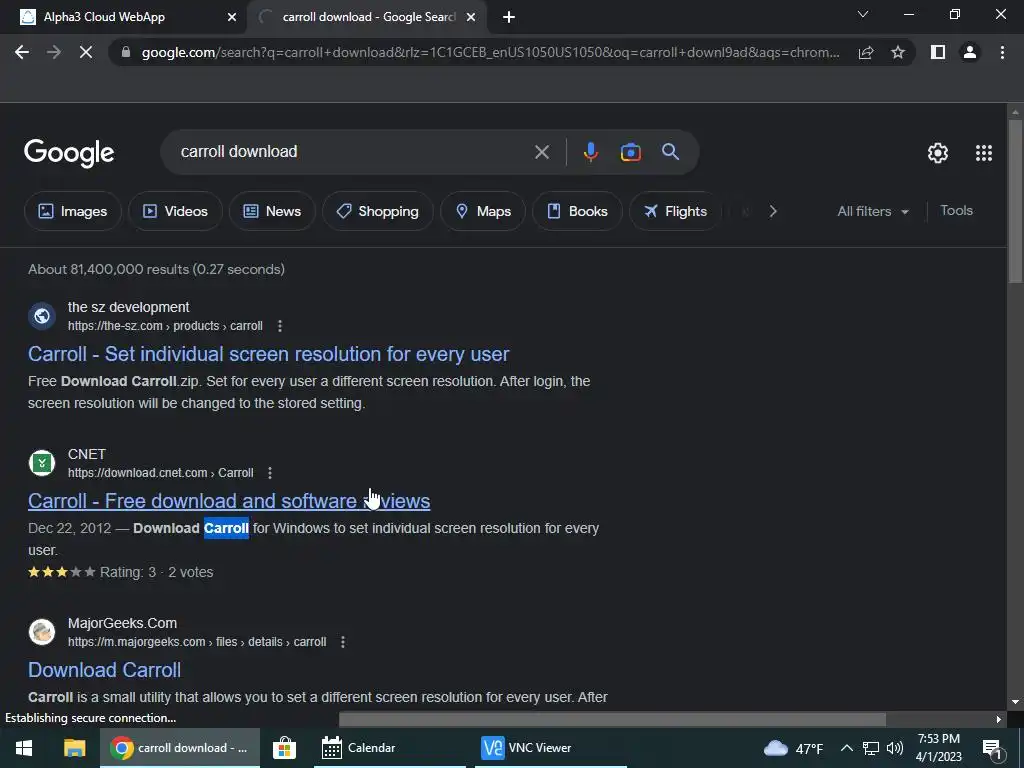
Task: Open more options for the-sz.com result
Action: (x=280, y=326)
